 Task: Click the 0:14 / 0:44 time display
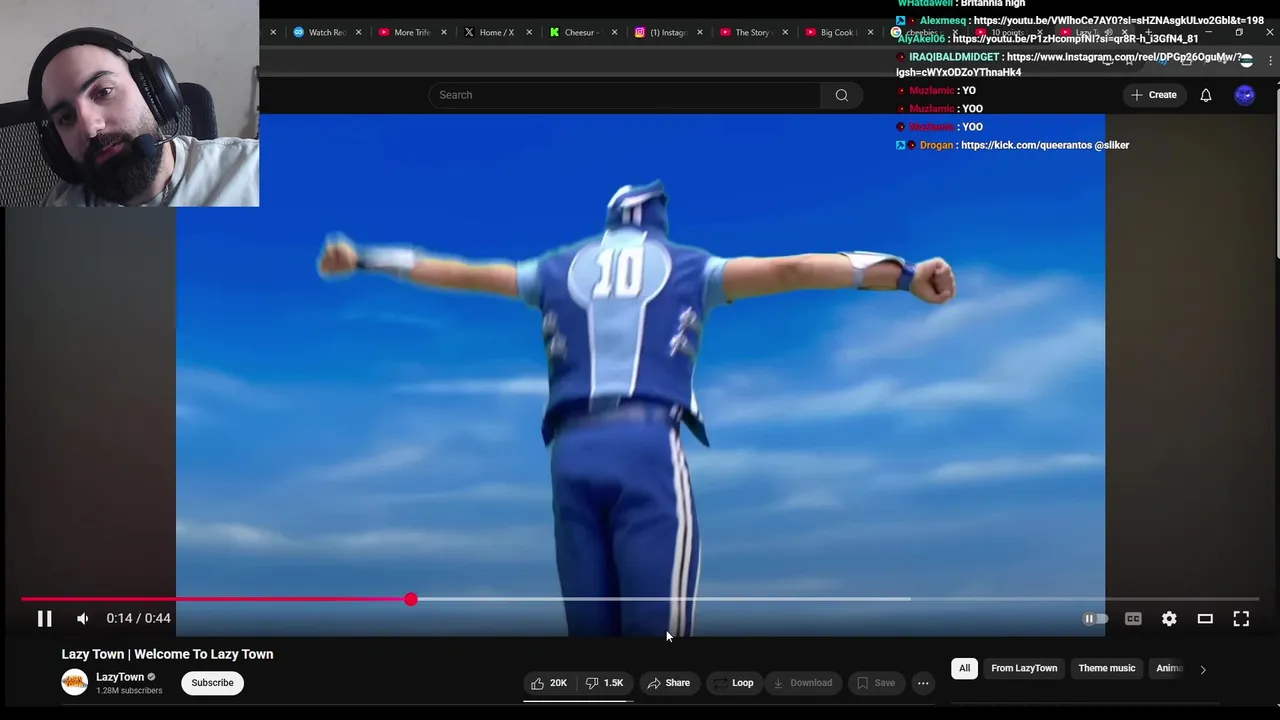(138, 619)
